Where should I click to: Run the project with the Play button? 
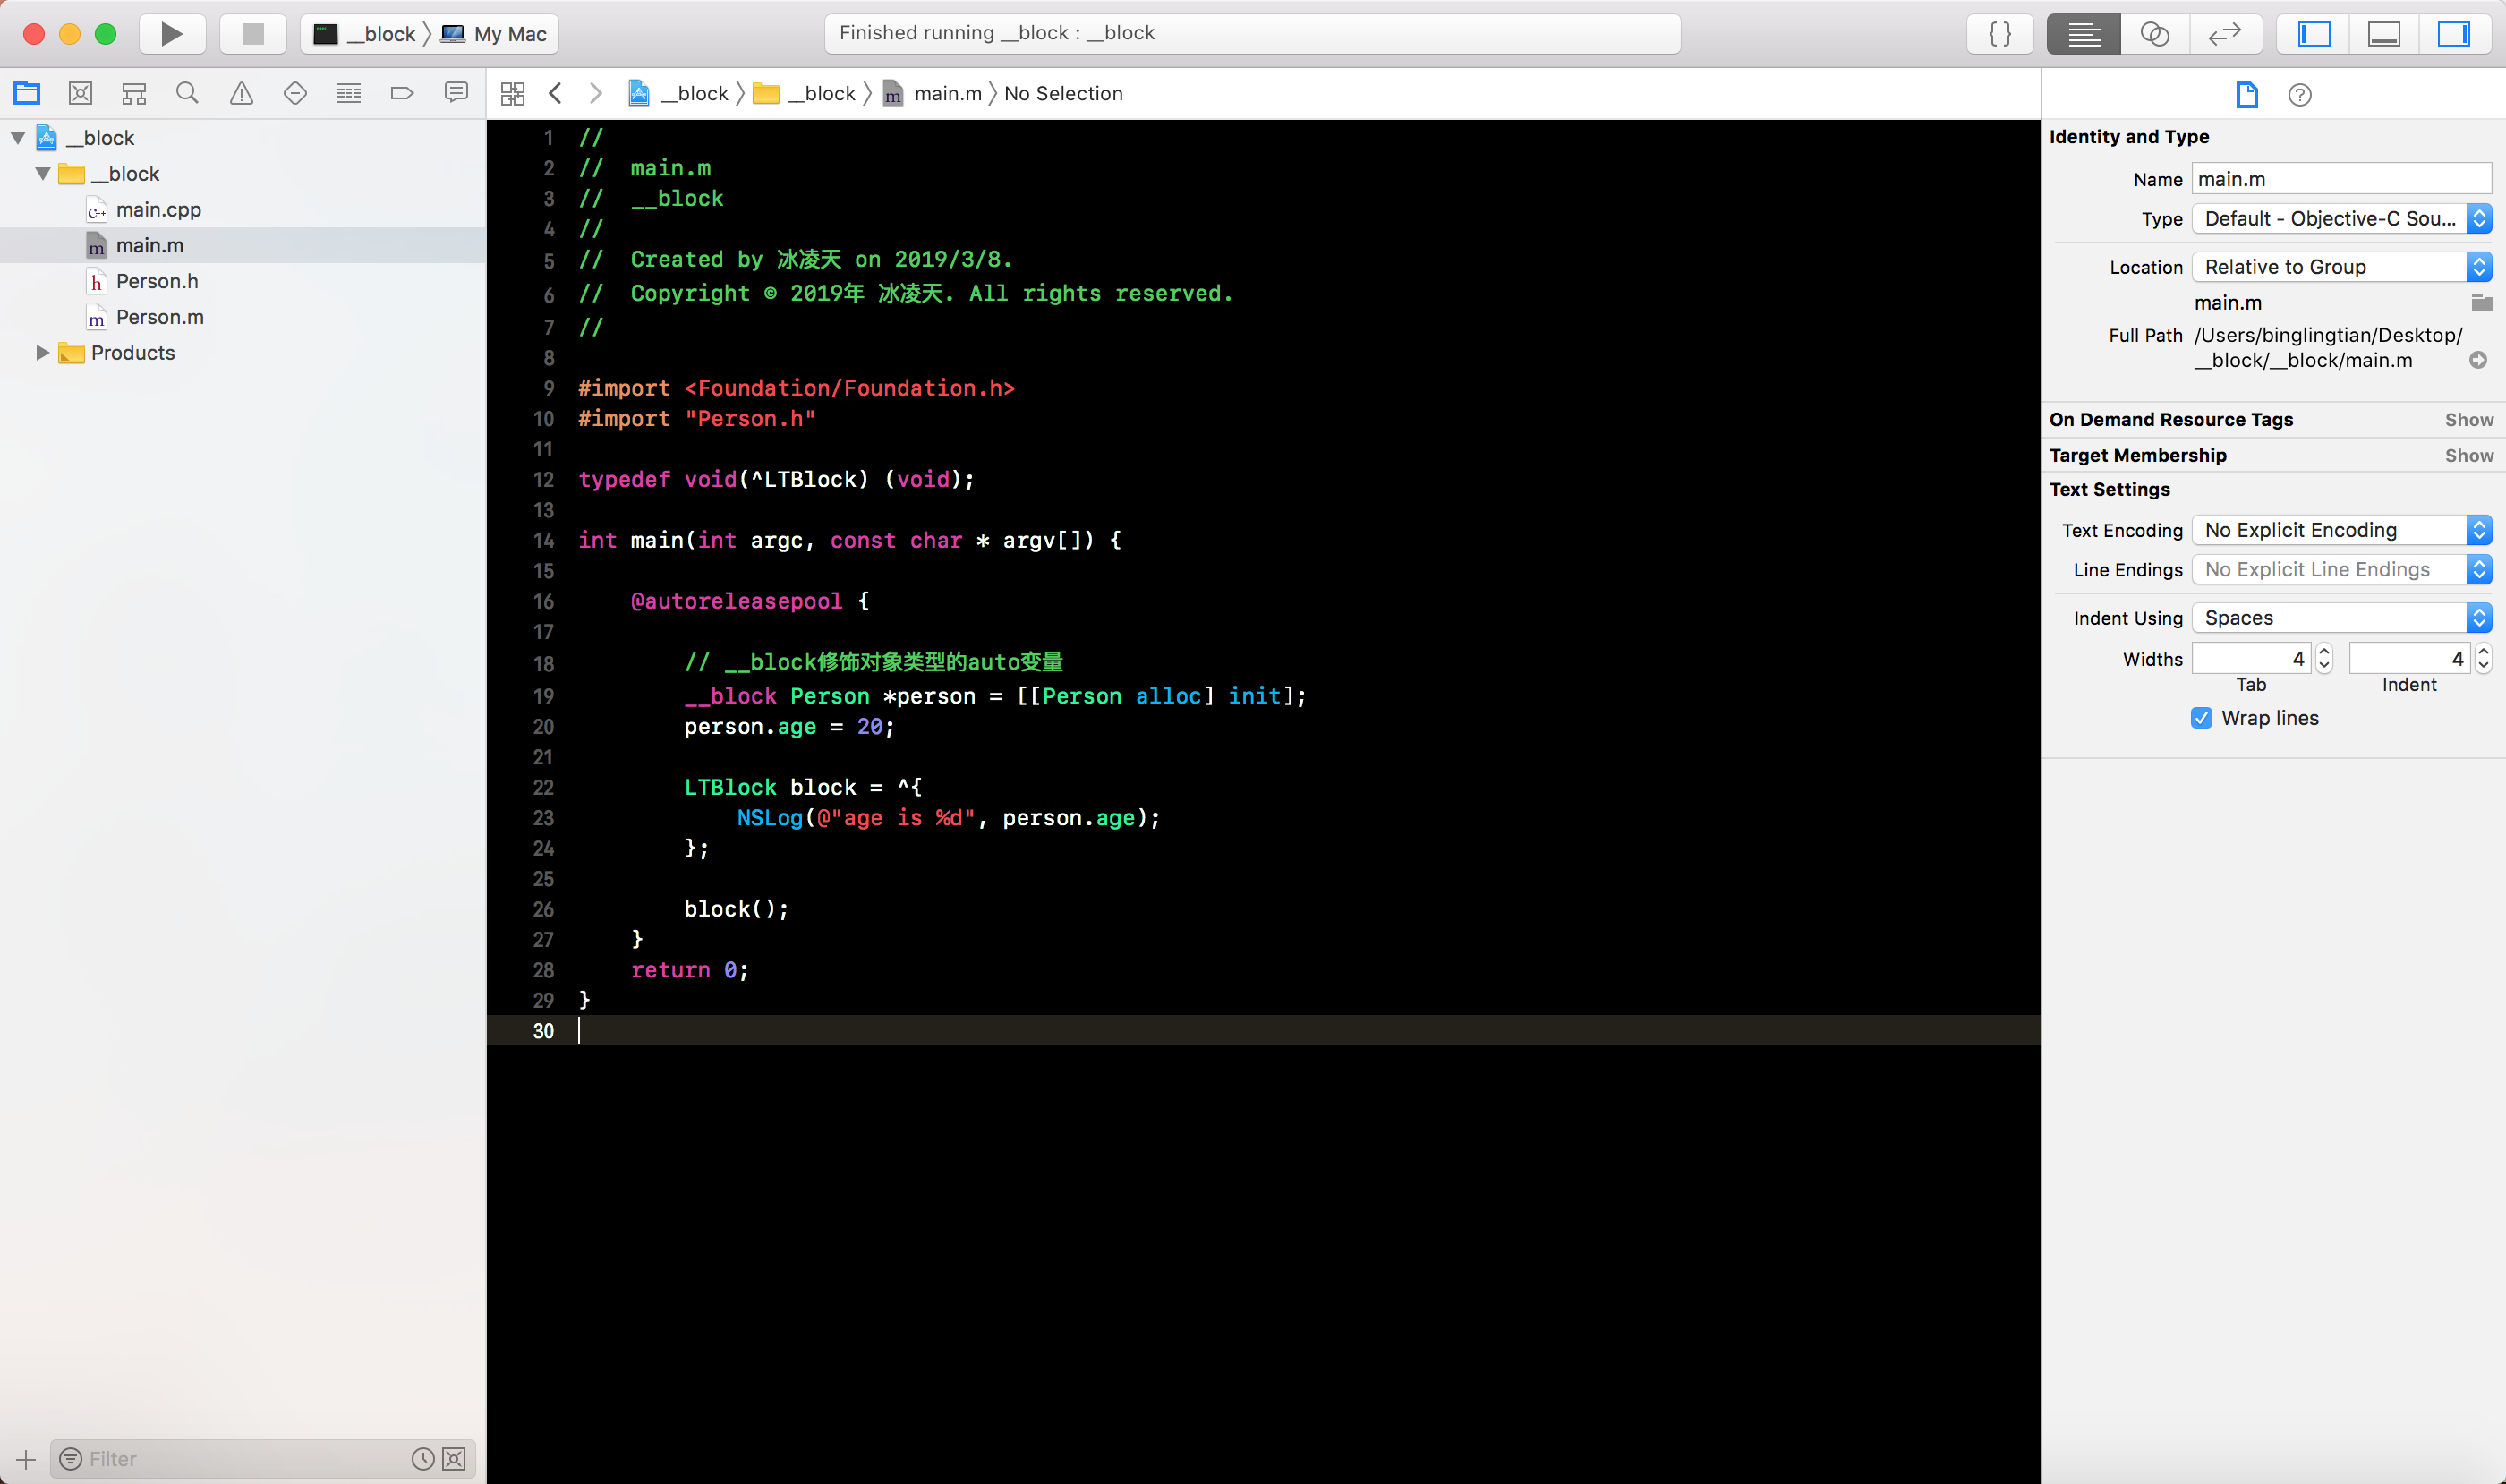172,34
